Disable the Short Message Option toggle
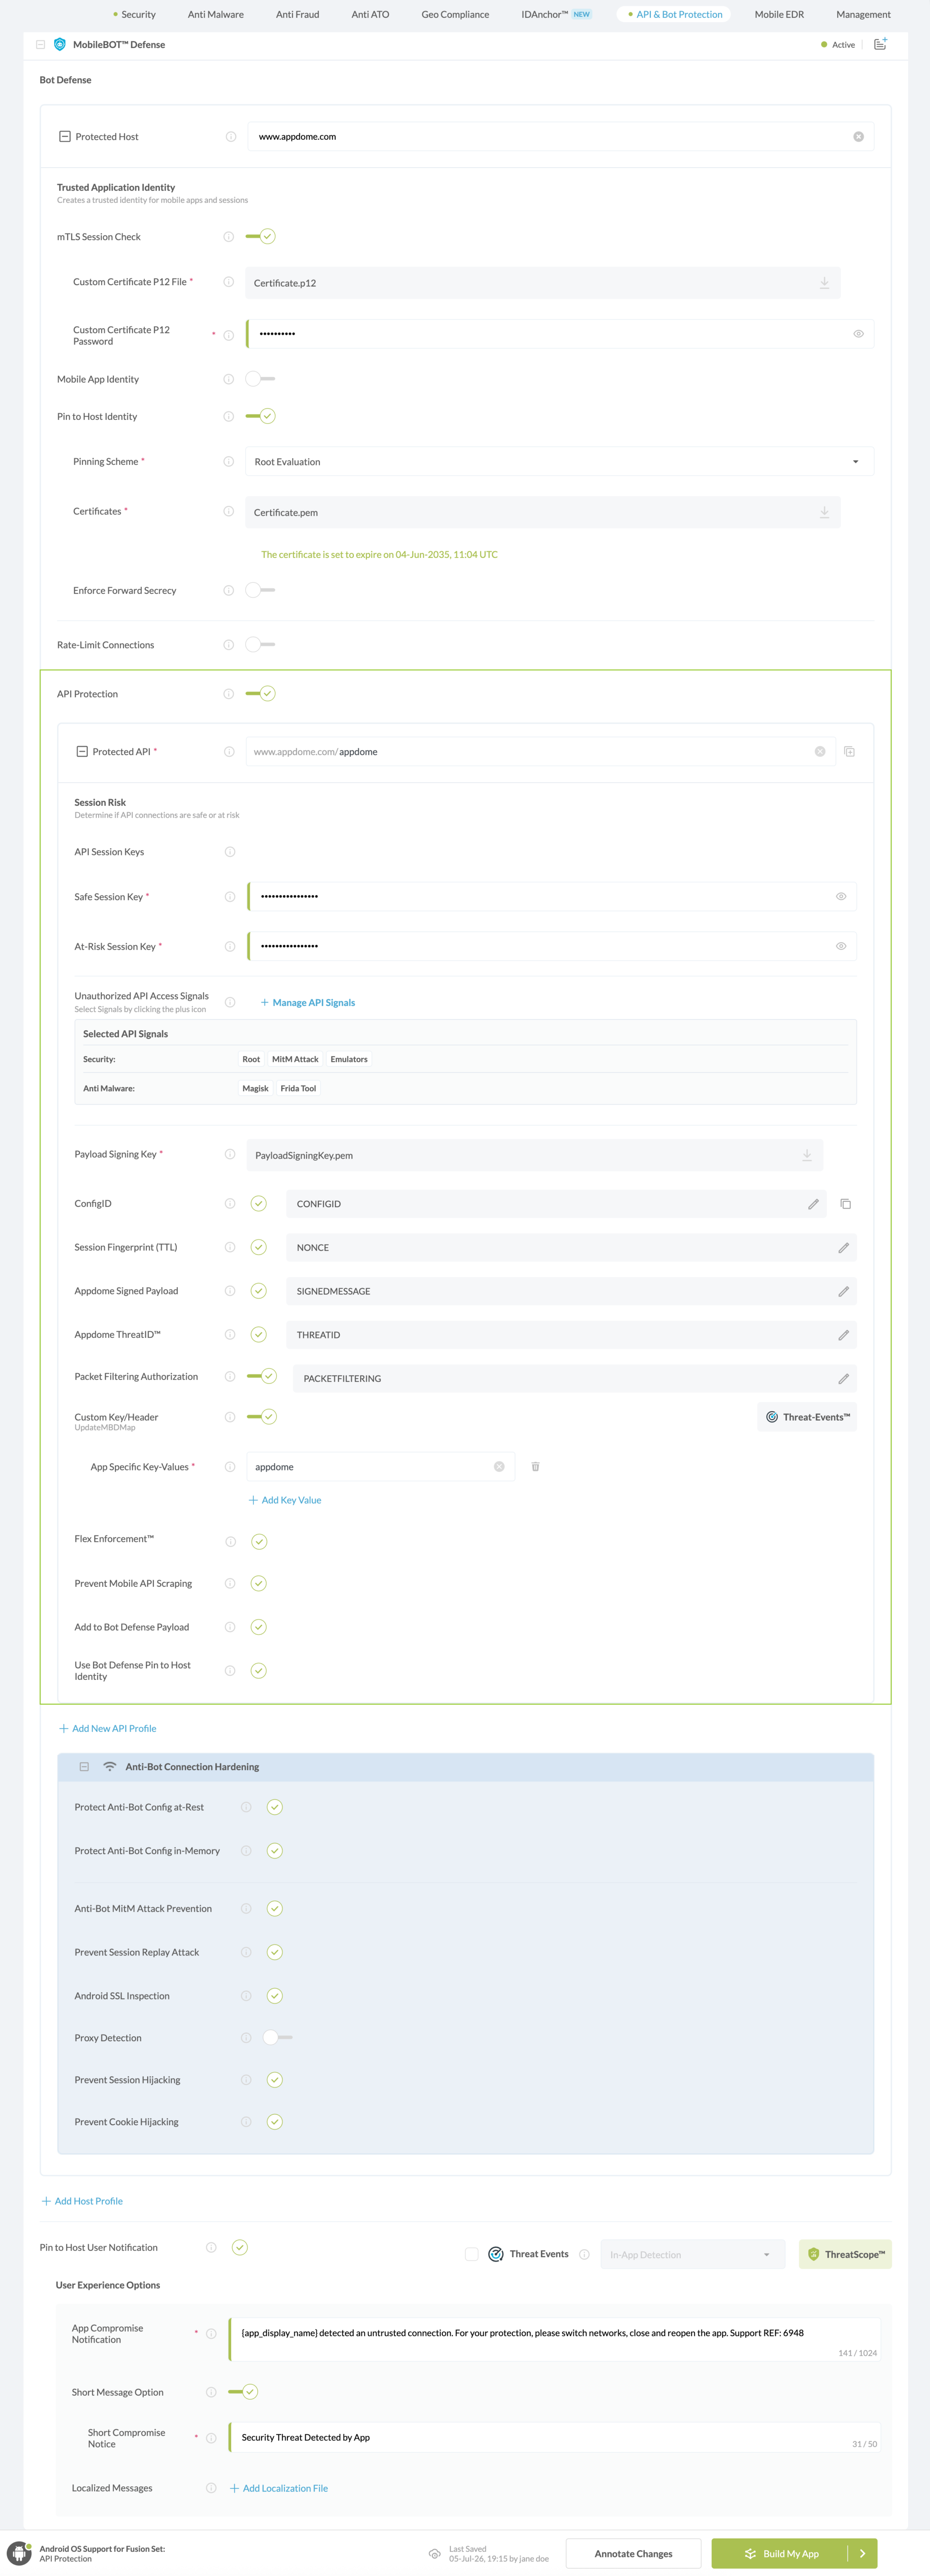Screen dimensions: 930x2576 (243, 2392)
